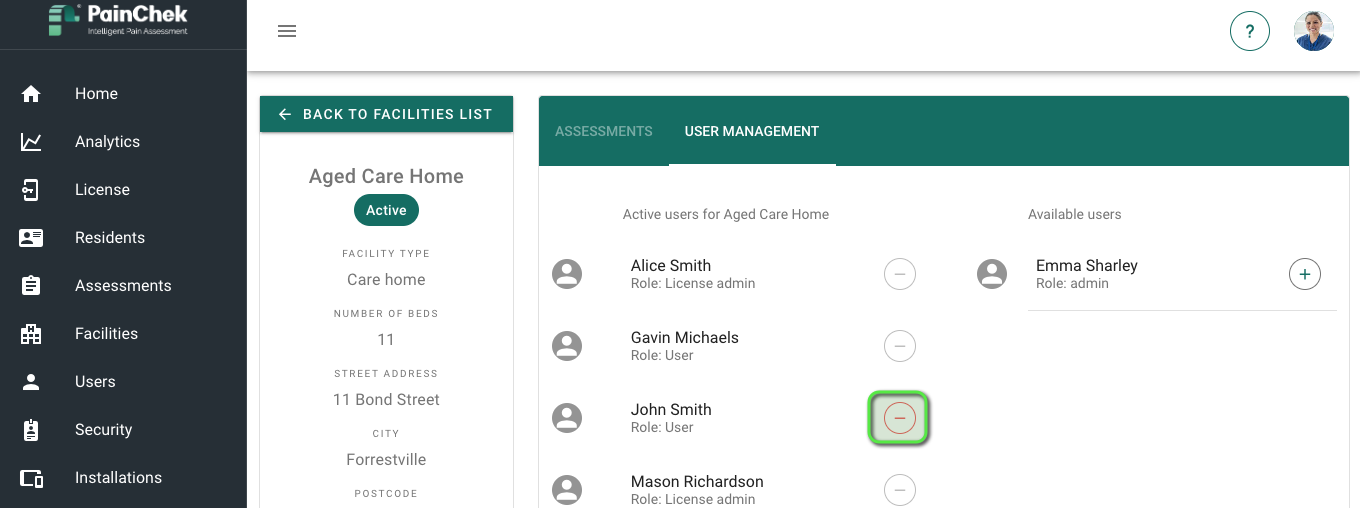This screenshot has height=508, width=1360.
Task: Remove Gavin Michaels with minus button
Action: 900,346
